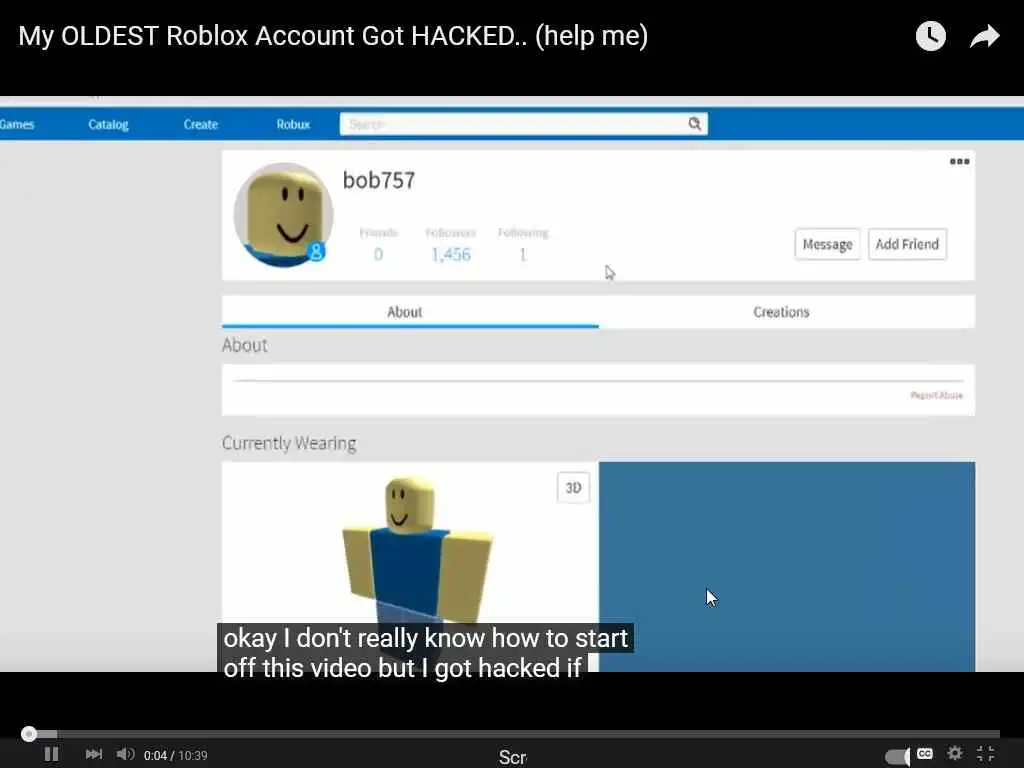Click the video progress bar scrubber
Screen dimensions: 1024x768
tap(29, 734)
